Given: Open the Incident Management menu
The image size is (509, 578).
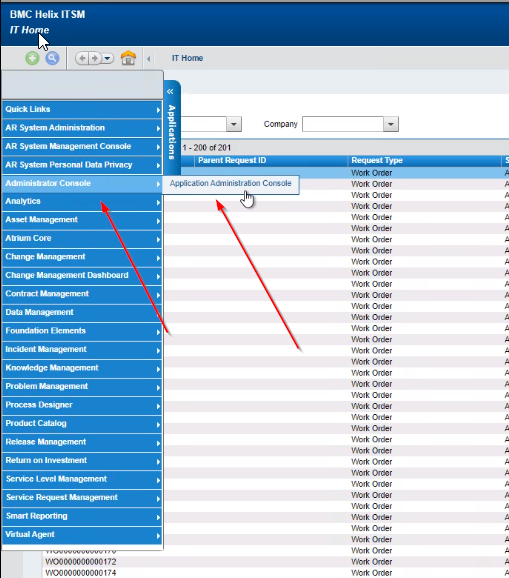Looking at the screenshot, I should pyautogui.click(x=82, y=349).
